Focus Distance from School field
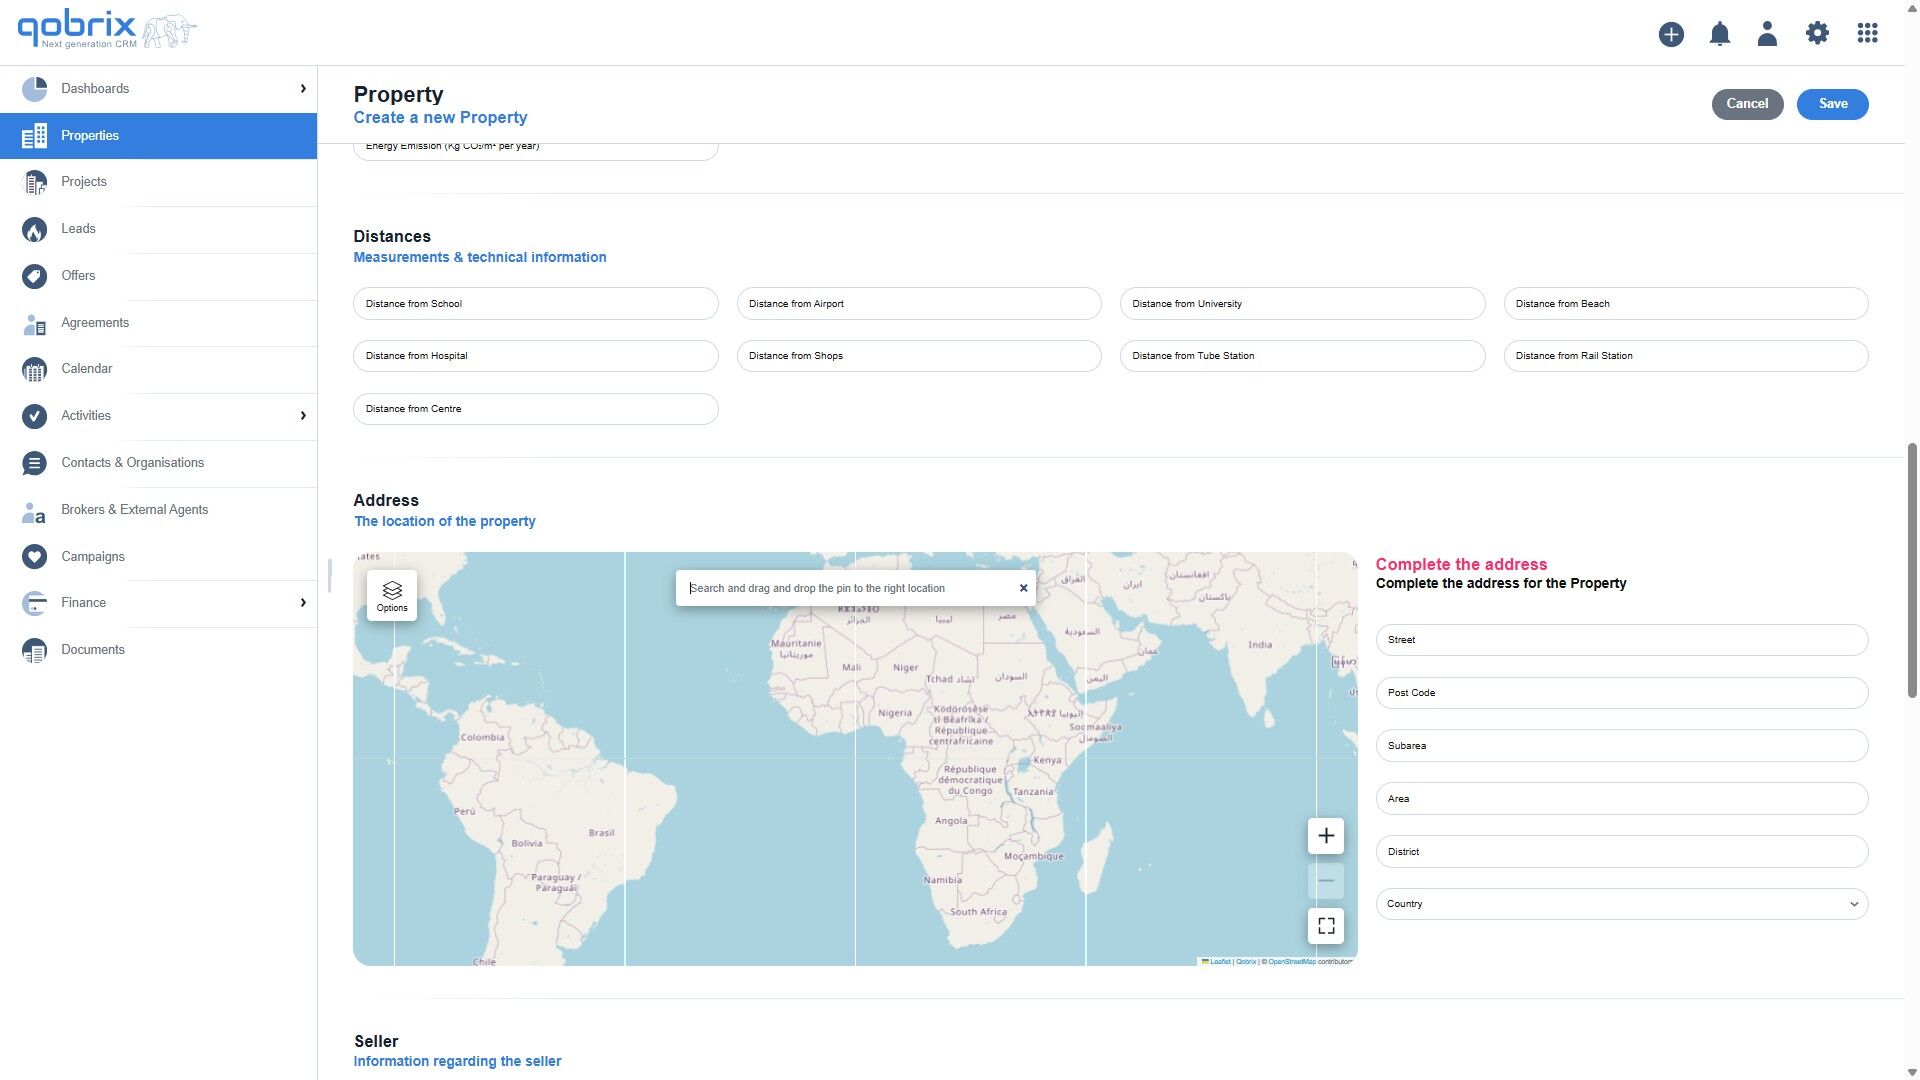This screenshot has width=1920, height=1080. click(535, 304)
